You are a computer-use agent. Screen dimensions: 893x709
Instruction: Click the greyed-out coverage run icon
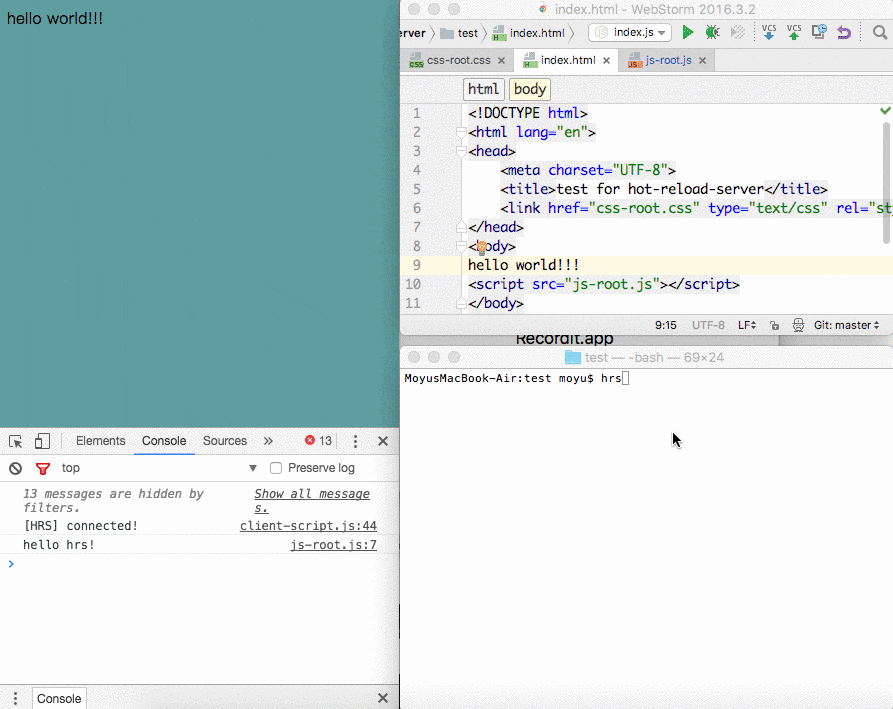(x=738, y=32)
